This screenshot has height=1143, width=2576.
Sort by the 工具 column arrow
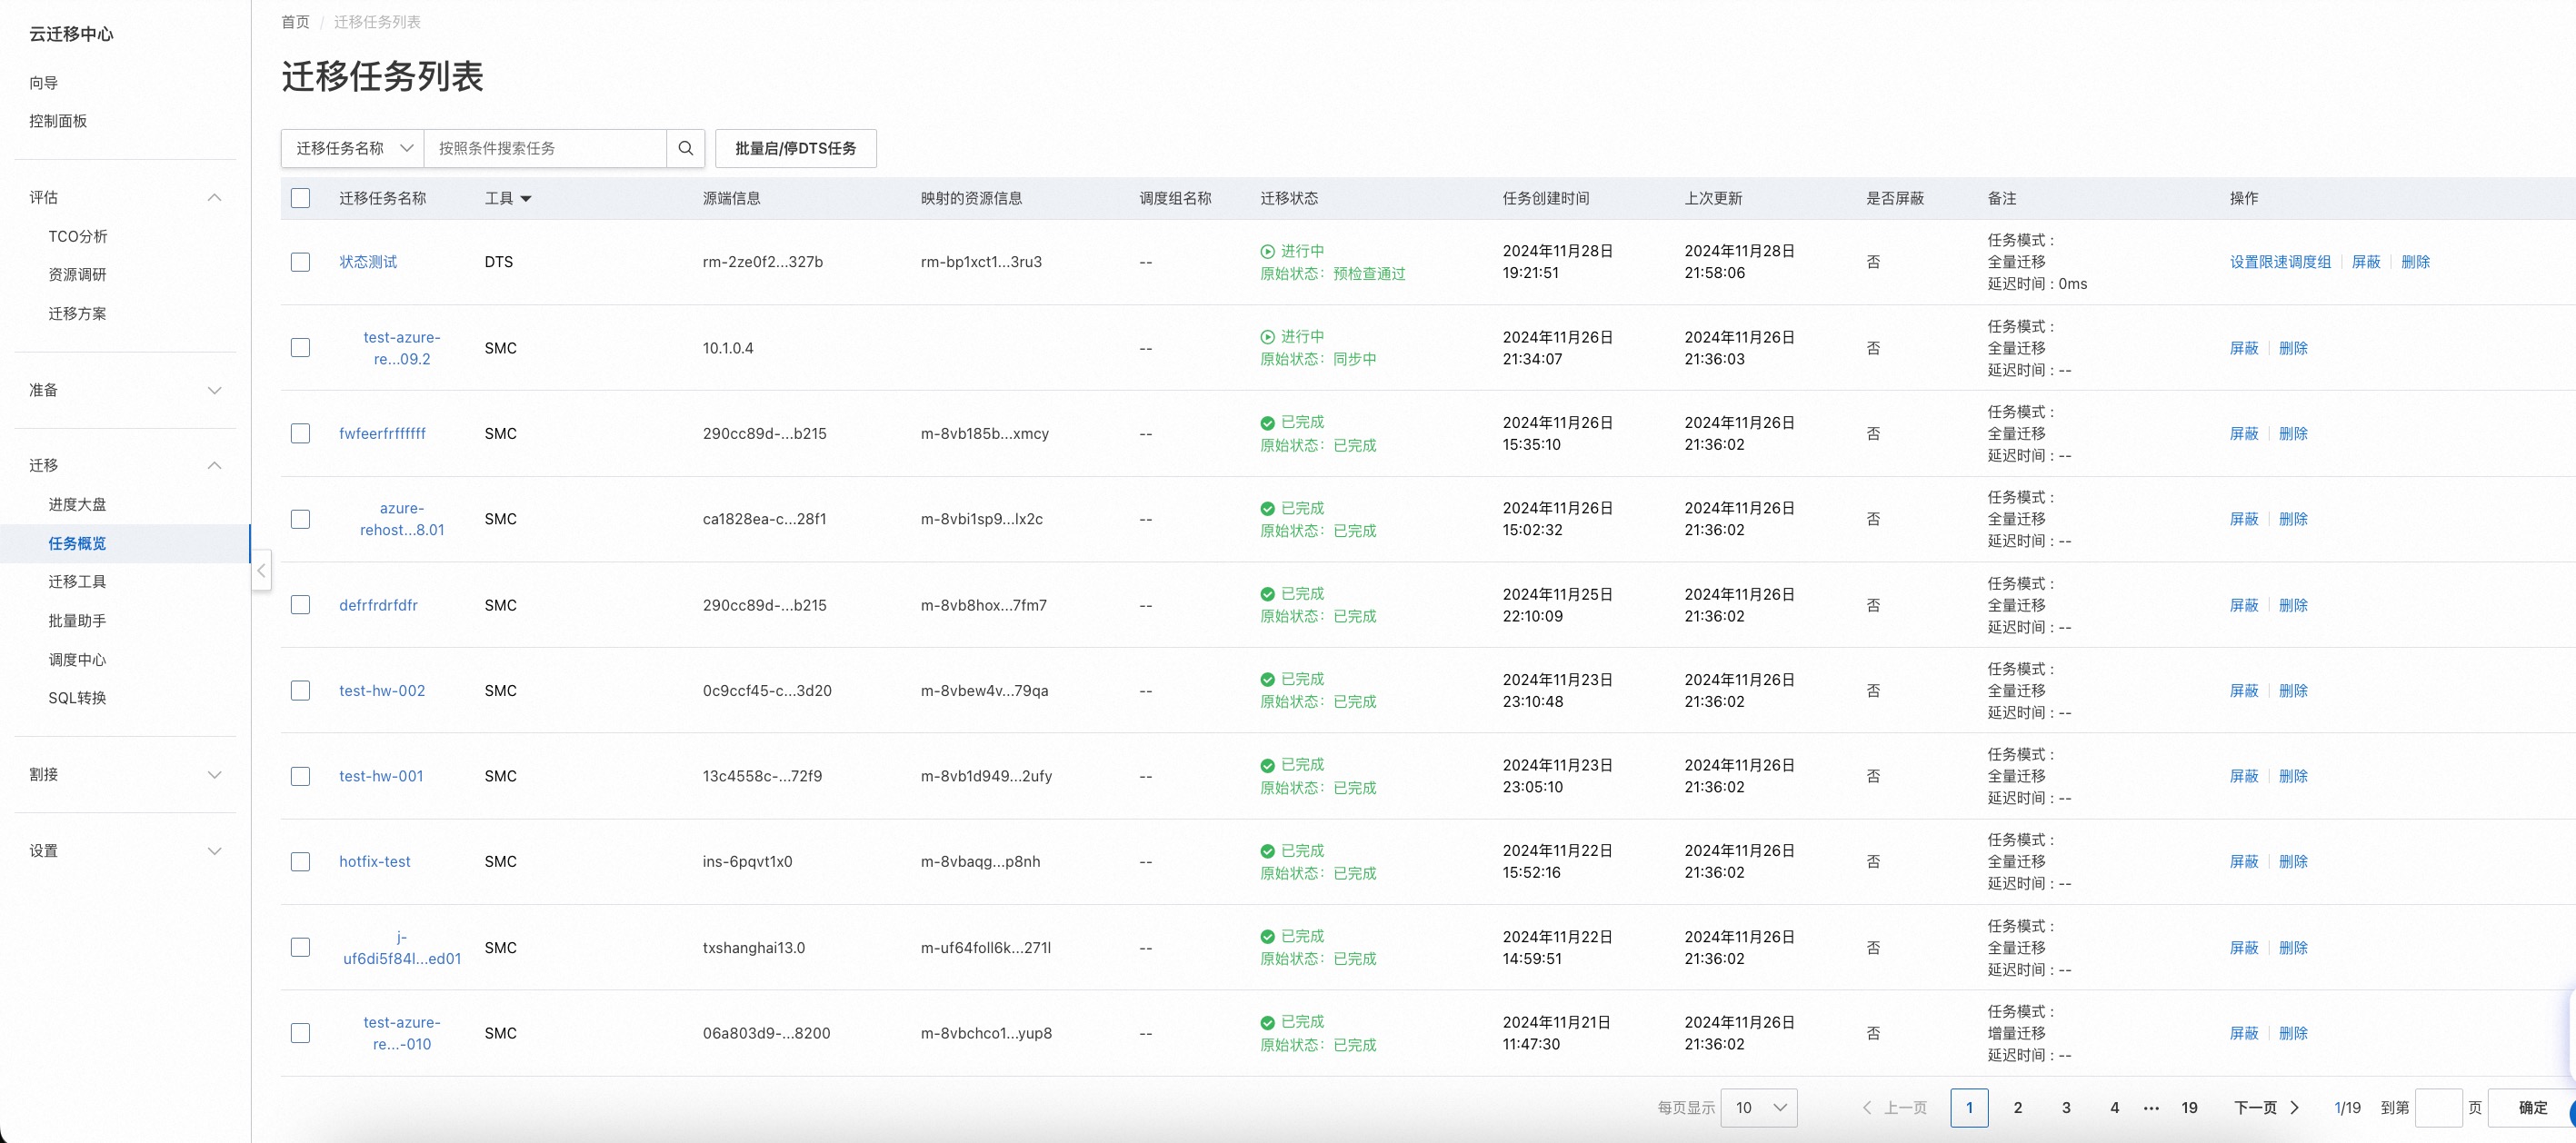coord(526,199)
